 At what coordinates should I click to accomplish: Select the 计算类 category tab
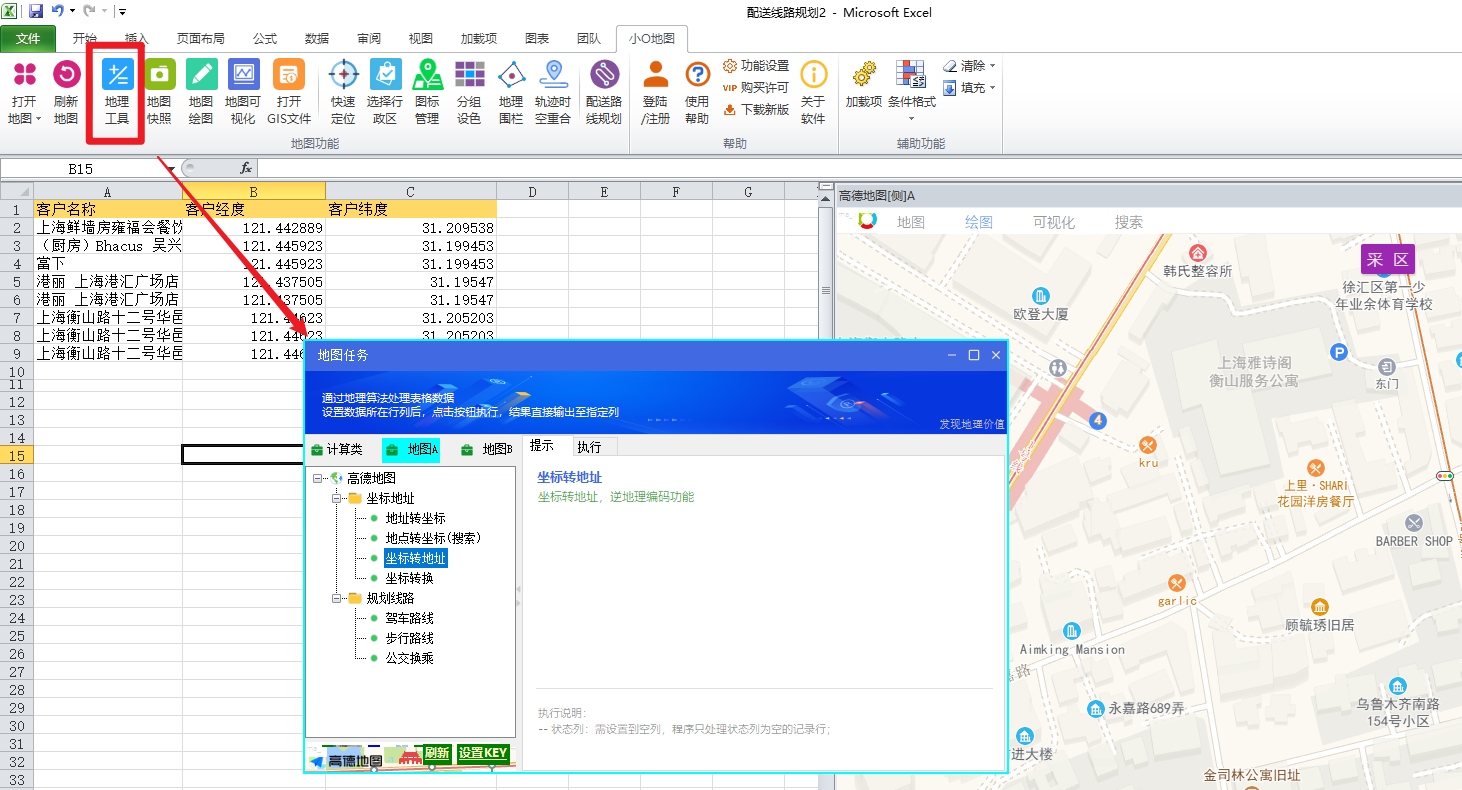[337, 450]
